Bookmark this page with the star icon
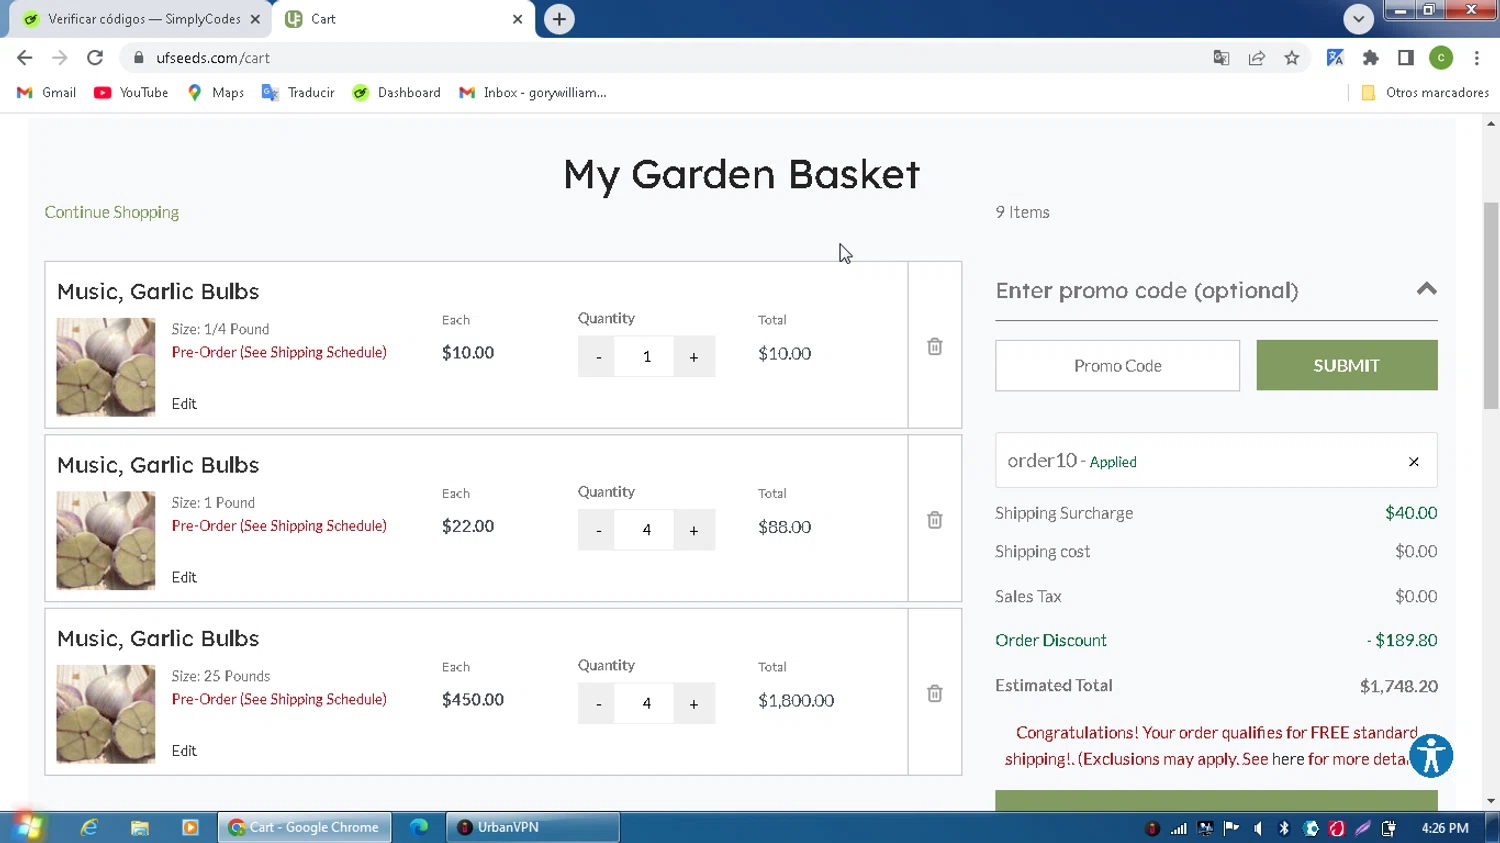This screenshot has height=843, width=1500. click(1292, 58)
